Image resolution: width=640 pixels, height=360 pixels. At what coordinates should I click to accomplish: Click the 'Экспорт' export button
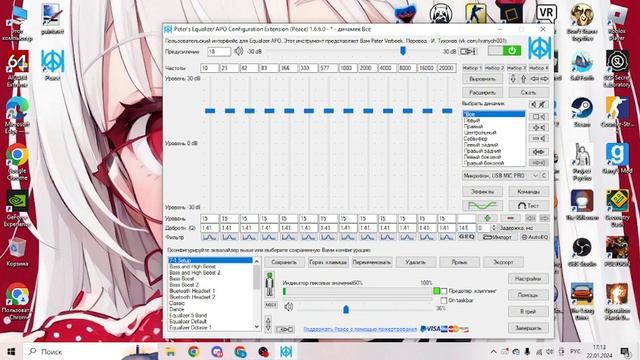point(503,262)
